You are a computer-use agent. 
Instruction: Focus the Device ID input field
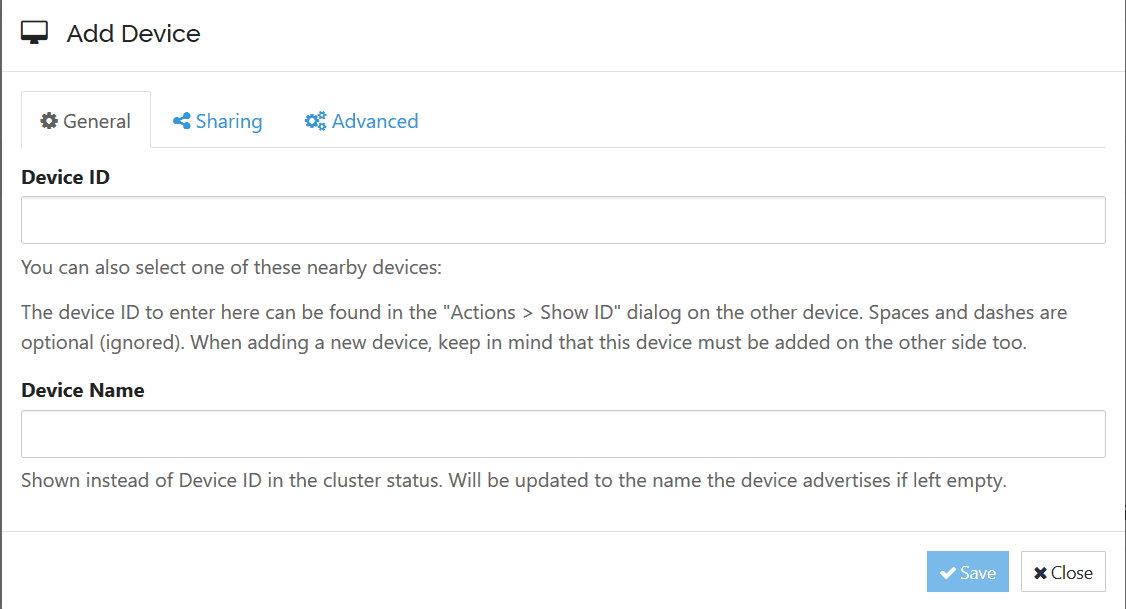[x=563, y=220]
